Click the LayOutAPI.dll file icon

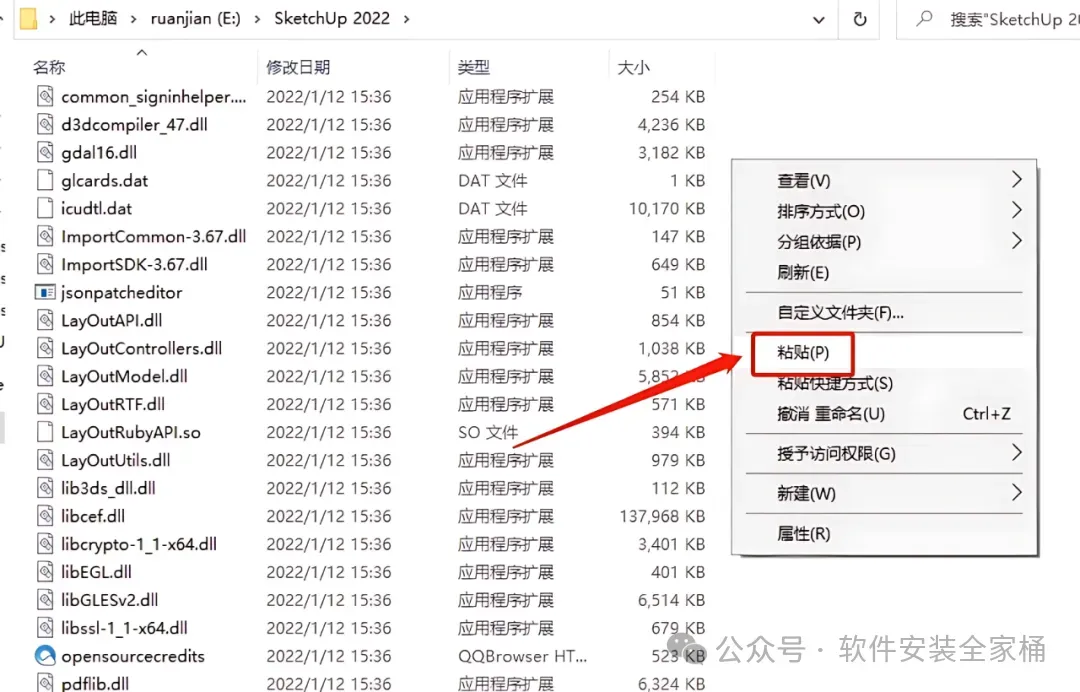point(45,320)
